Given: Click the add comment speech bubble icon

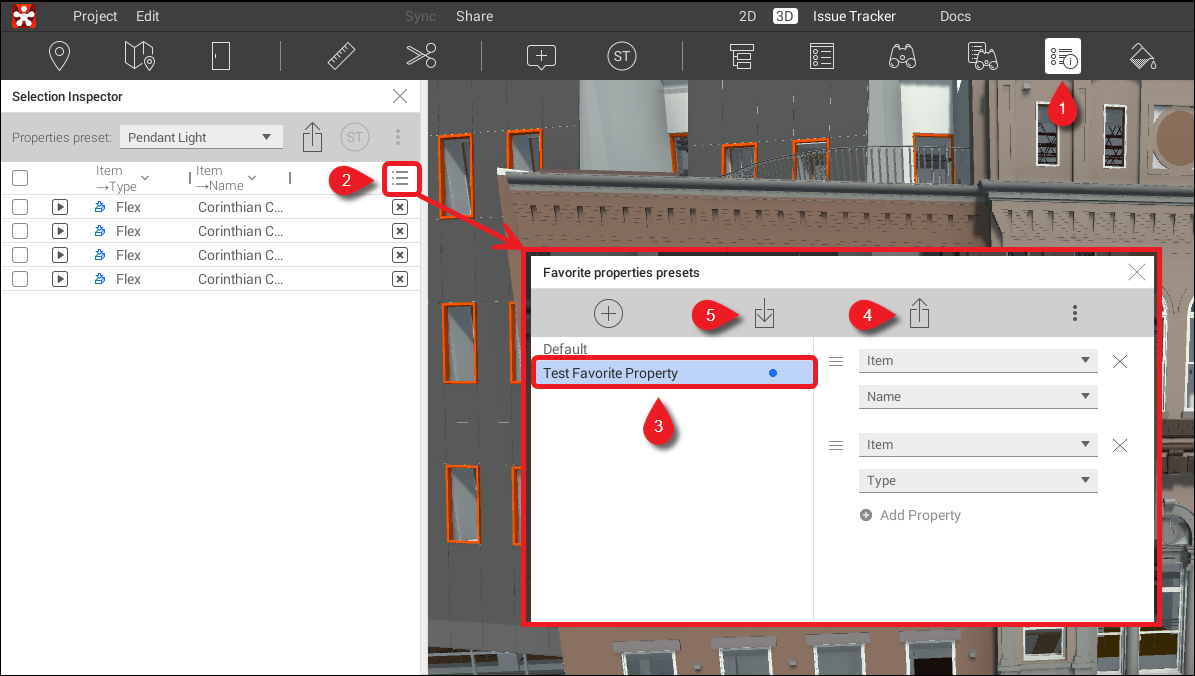Looking at the screenshot, I should pyautogui.click(x=541, y=56).
